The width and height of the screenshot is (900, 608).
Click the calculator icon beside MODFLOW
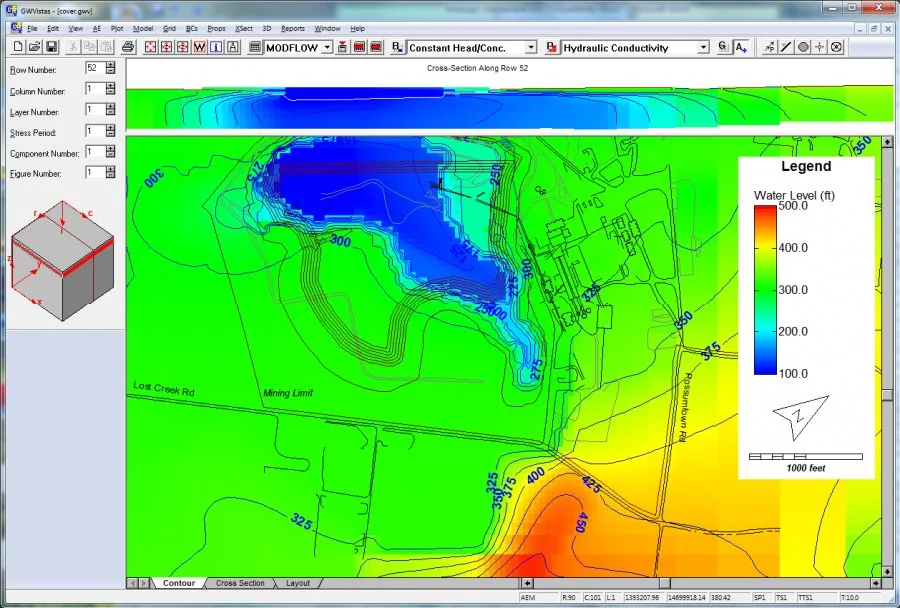pos(255,47)
